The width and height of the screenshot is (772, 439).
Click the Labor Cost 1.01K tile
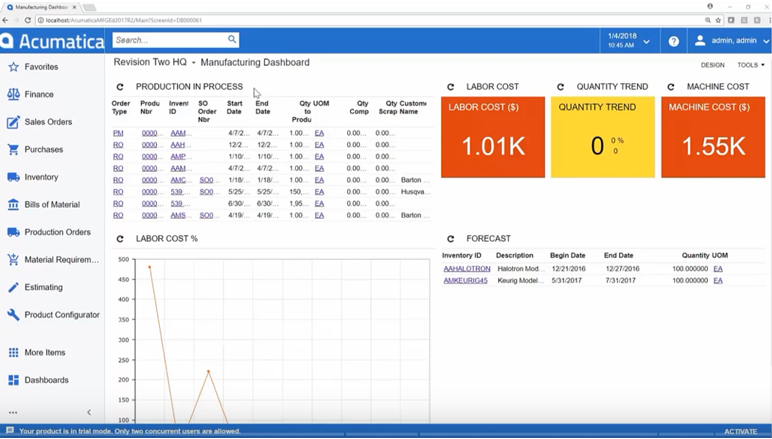(493, 137)
